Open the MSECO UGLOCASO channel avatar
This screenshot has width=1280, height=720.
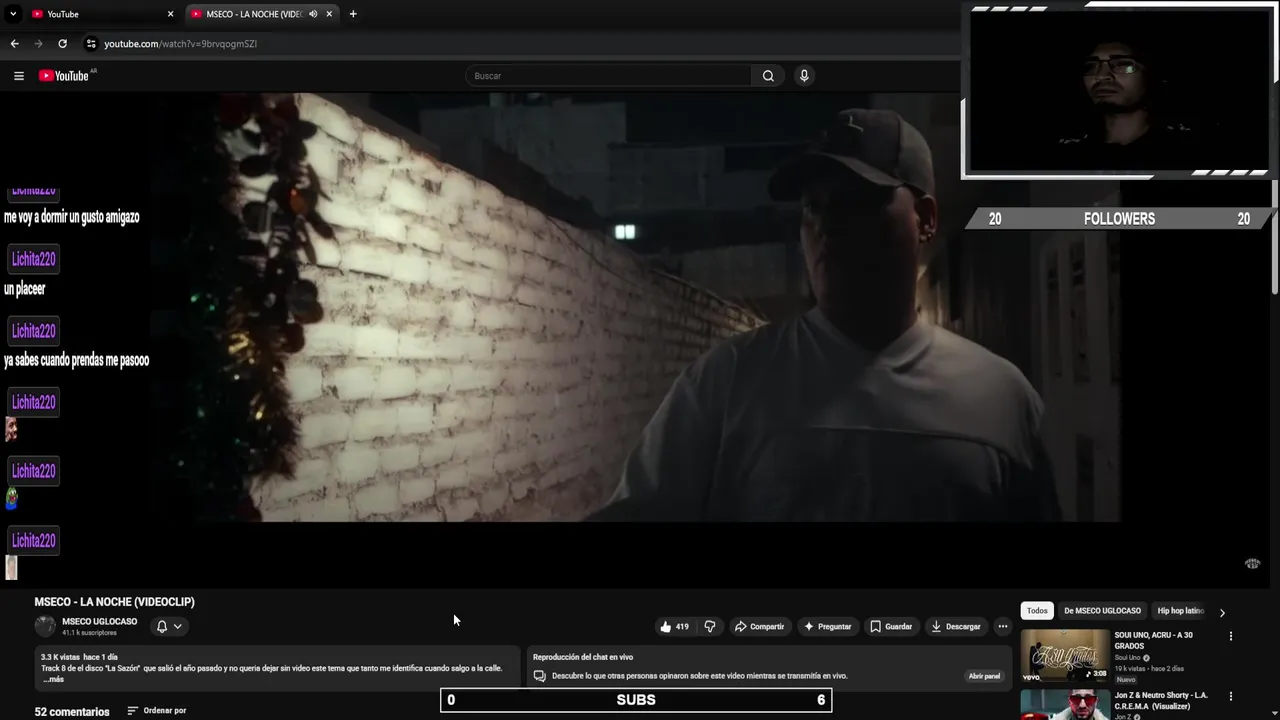click(x=45, y=627)
